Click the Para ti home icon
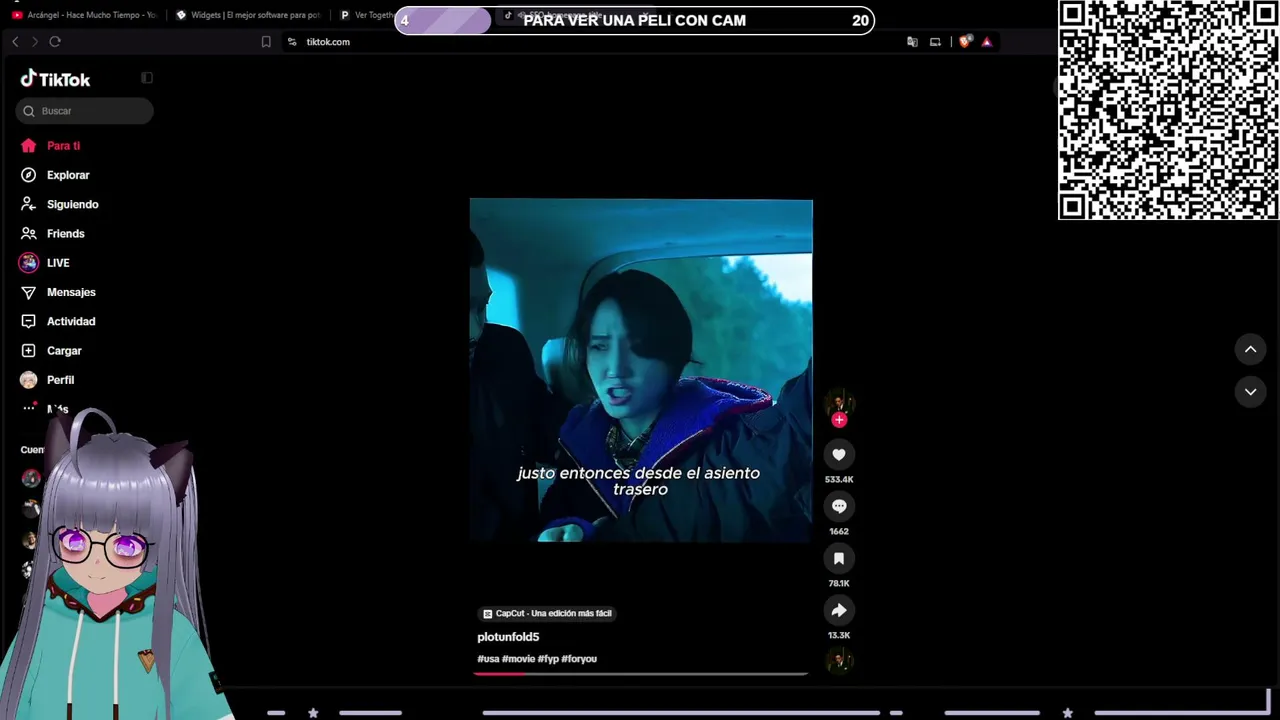This screenshot has height=720, width=1280. click(29, 146)
